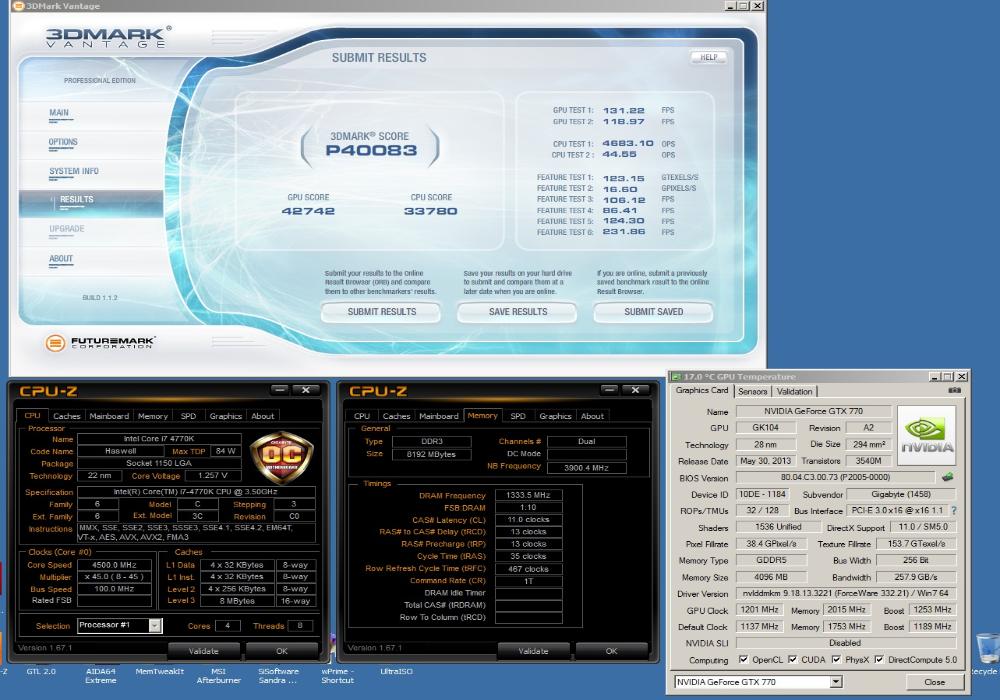Open SPD tab in left CPU-Z window
This screenshot has width=1000, height=700.
(x=188, y=416)
